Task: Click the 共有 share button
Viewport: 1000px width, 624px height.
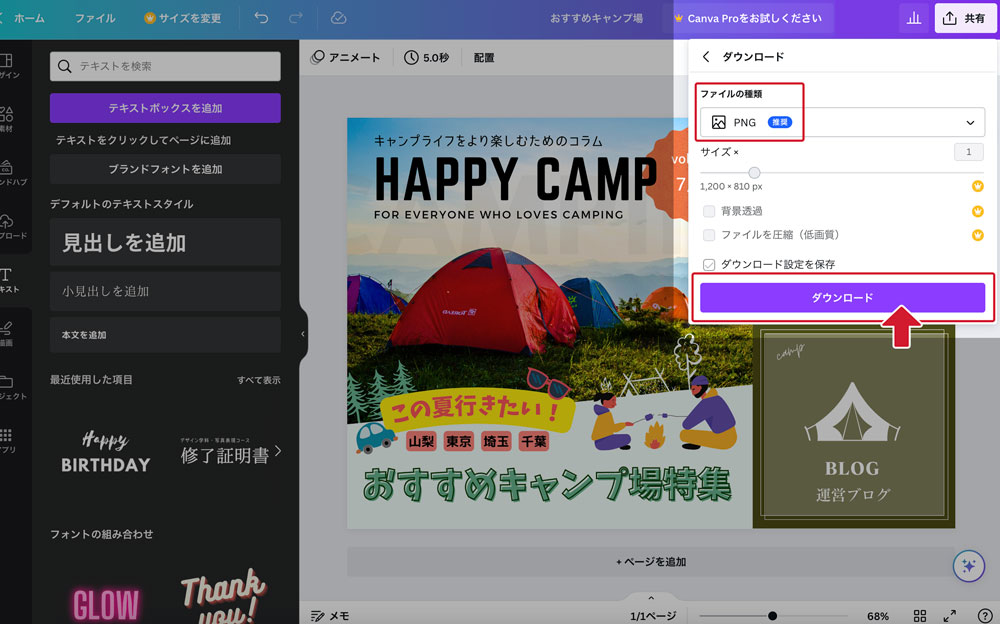Action: (x=964, y=18)
